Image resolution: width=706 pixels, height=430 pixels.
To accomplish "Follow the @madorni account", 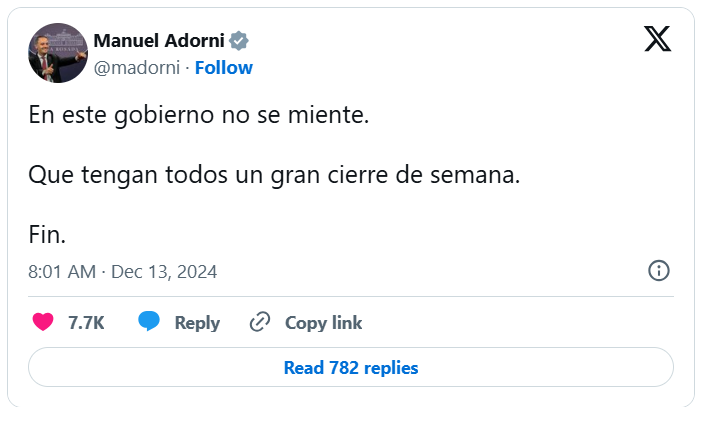I will click(x=223, y=67).
